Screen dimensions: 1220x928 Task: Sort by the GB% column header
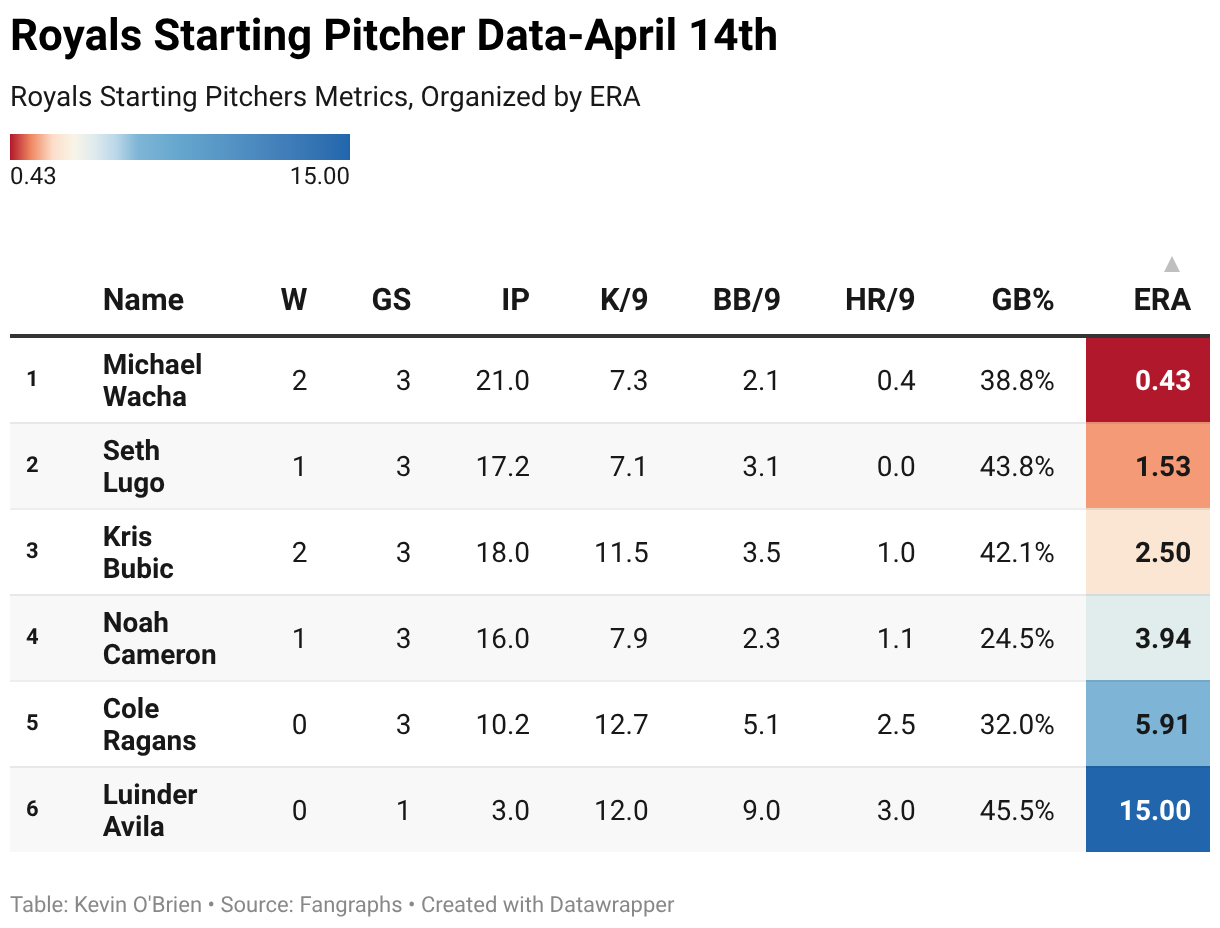tap(1022, 300)
